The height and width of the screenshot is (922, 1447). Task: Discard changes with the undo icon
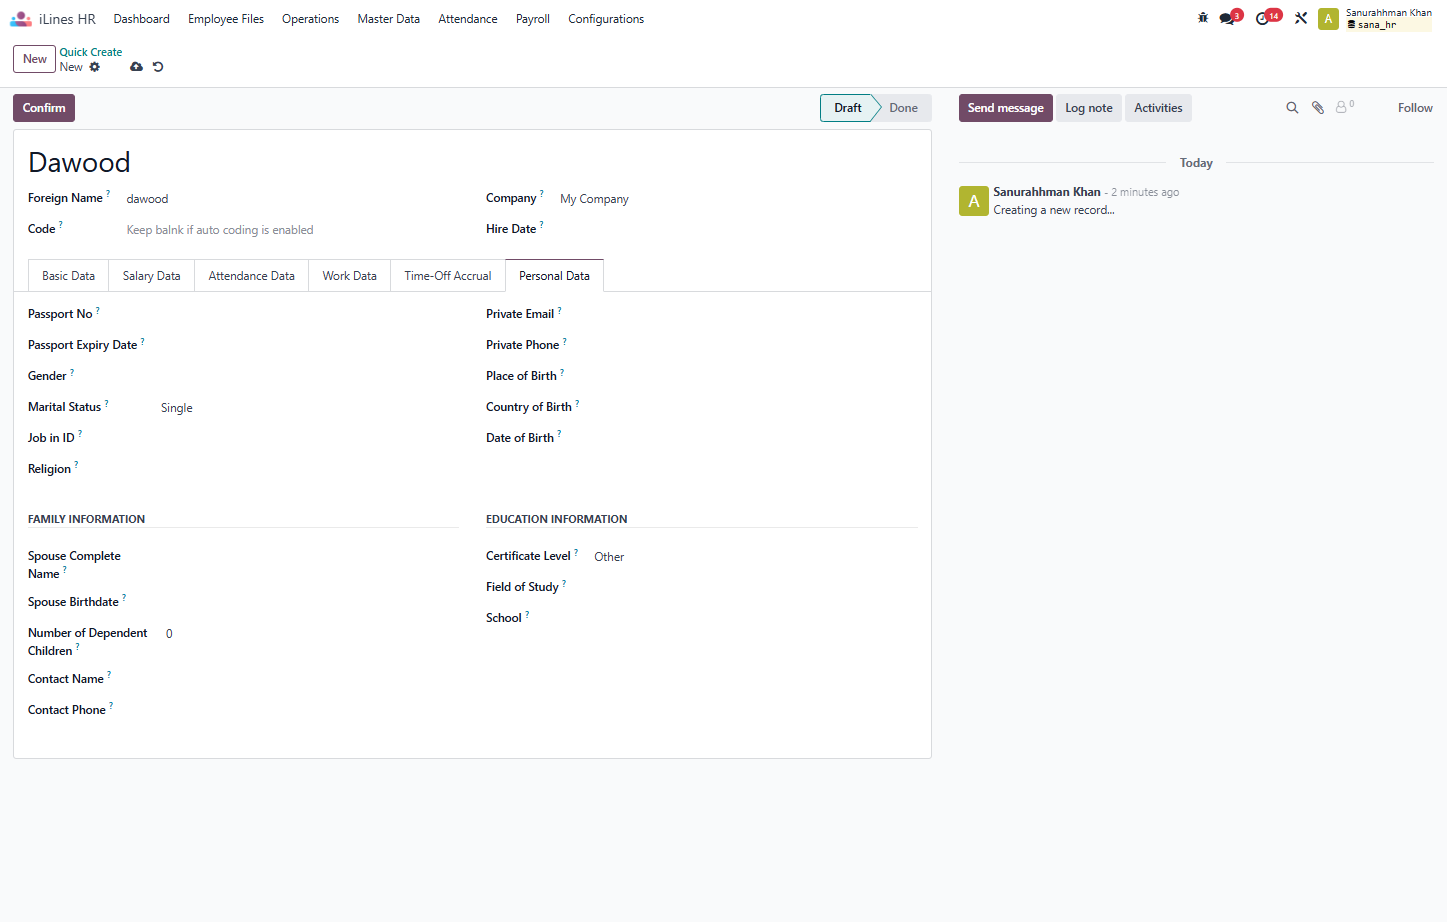[x=158, y=67]
